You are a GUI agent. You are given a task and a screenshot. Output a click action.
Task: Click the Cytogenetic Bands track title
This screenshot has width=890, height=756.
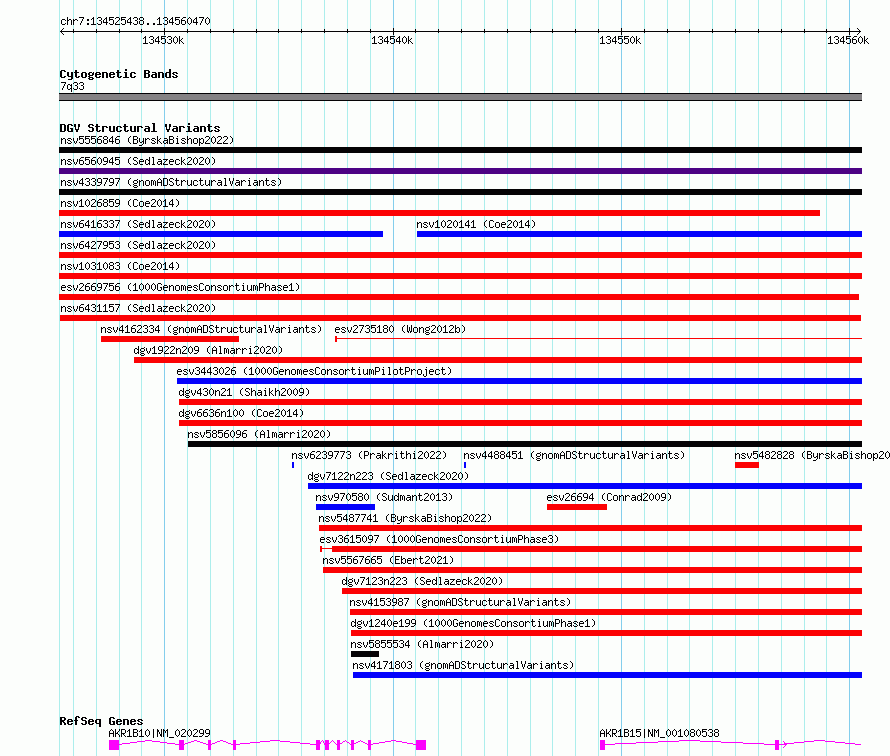pyautogui.click(x=119, y=74)
